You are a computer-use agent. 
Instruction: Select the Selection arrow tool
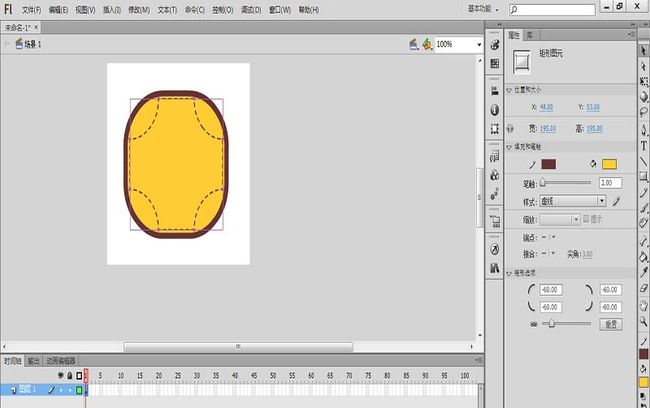coord(643,51)
